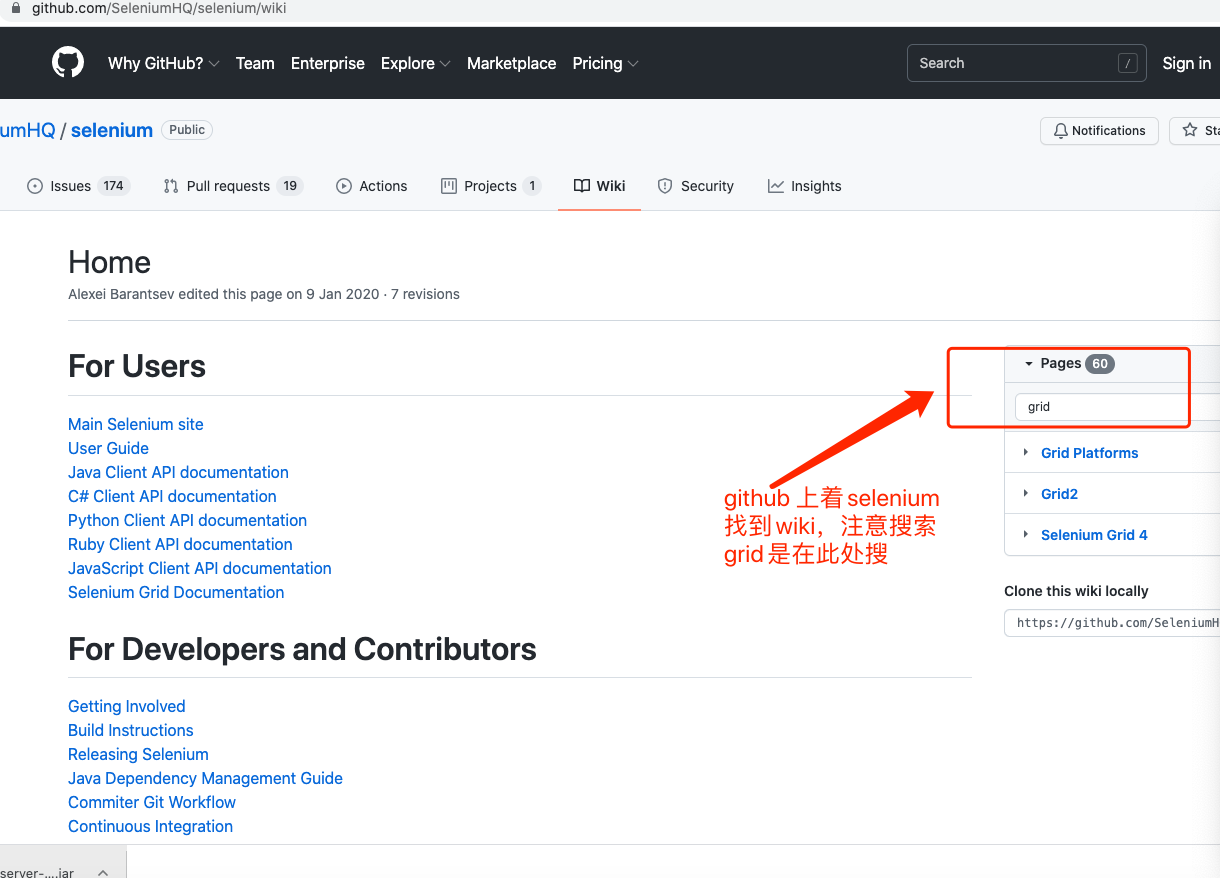The height and width of the screenshot is (878, 1220).
Task: Click the Notifications bell icon
Action: (x=1061, y=131)
